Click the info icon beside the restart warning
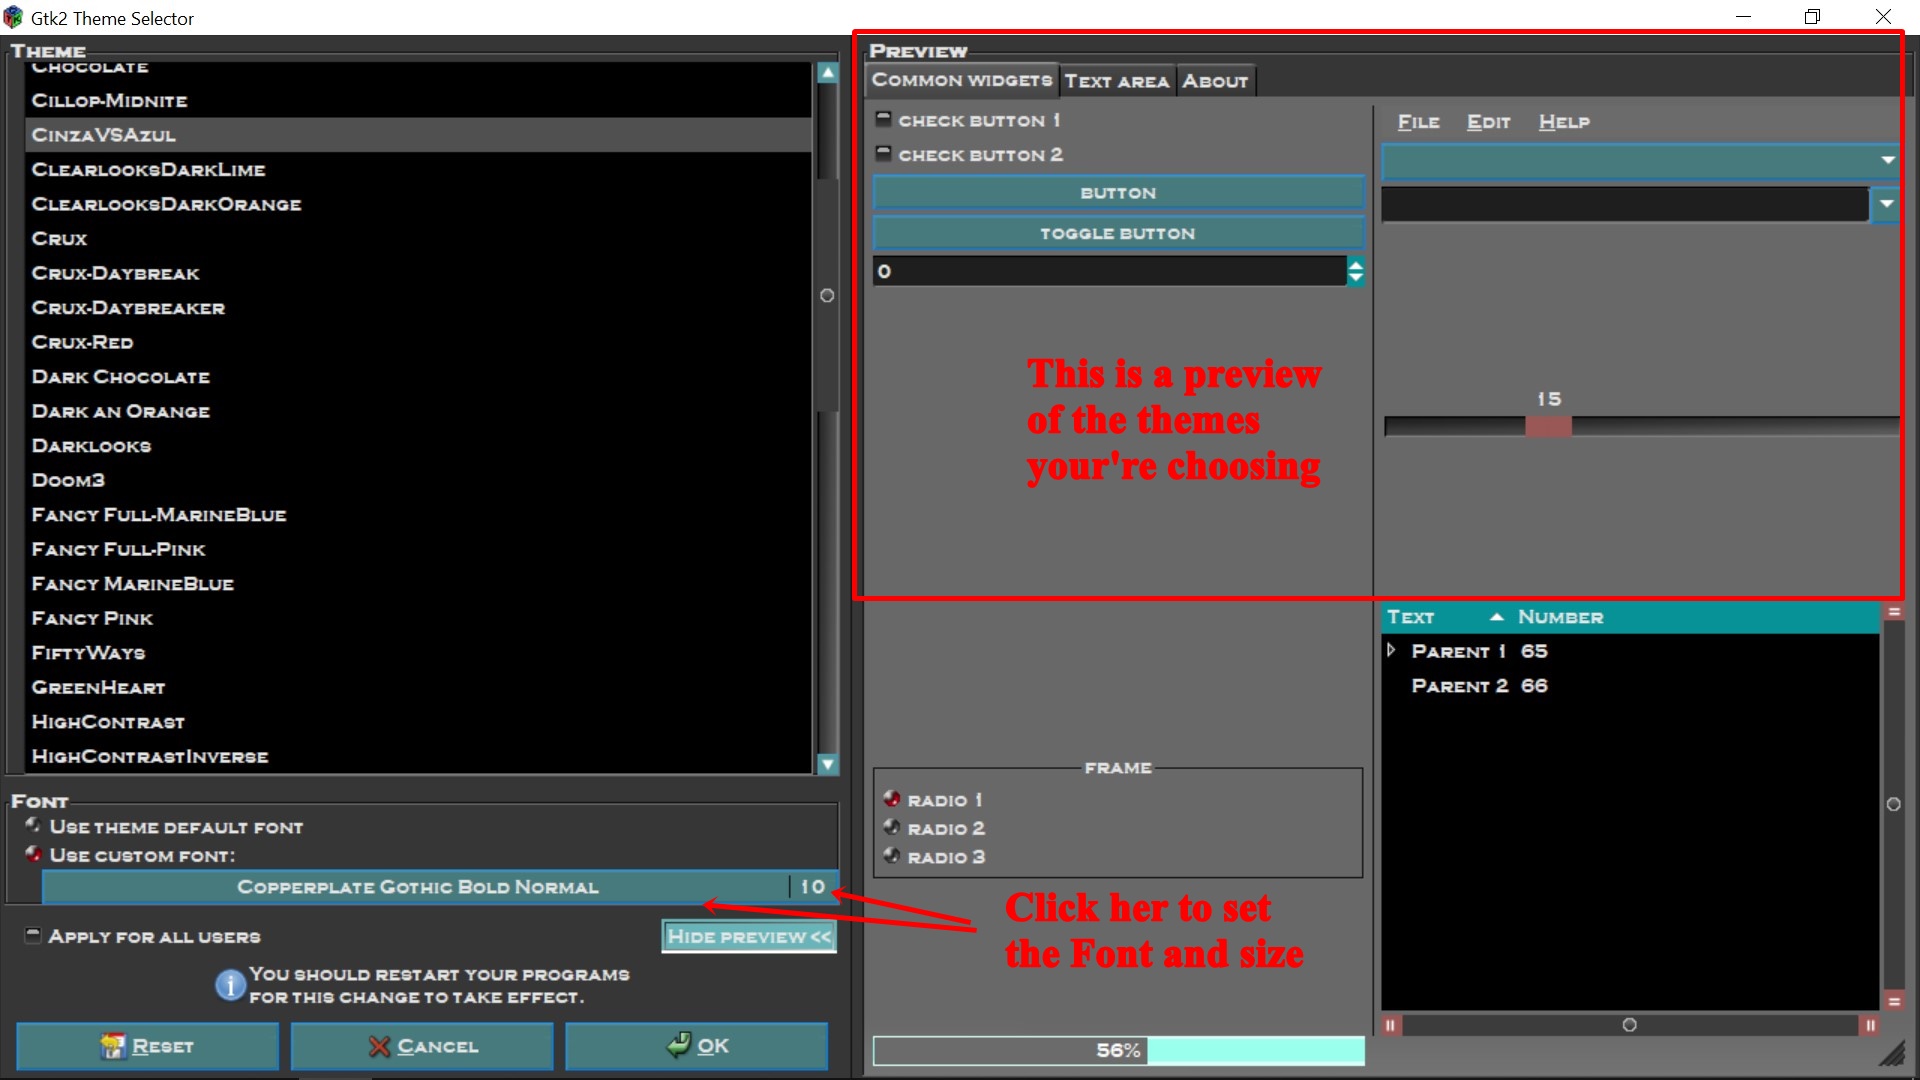1920x1080 pixels. [228, 985]
